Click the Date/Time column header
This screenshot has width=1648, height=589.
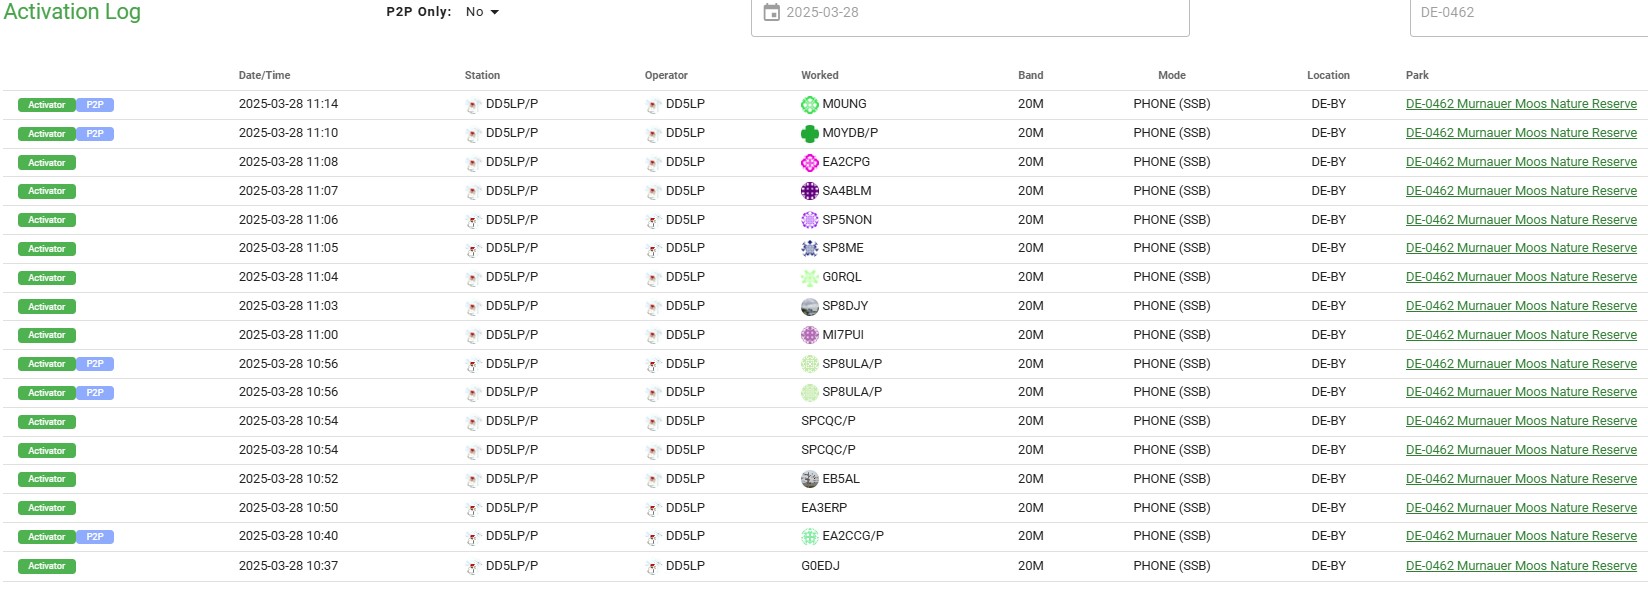pyautogui.click(x=264, y=75)
